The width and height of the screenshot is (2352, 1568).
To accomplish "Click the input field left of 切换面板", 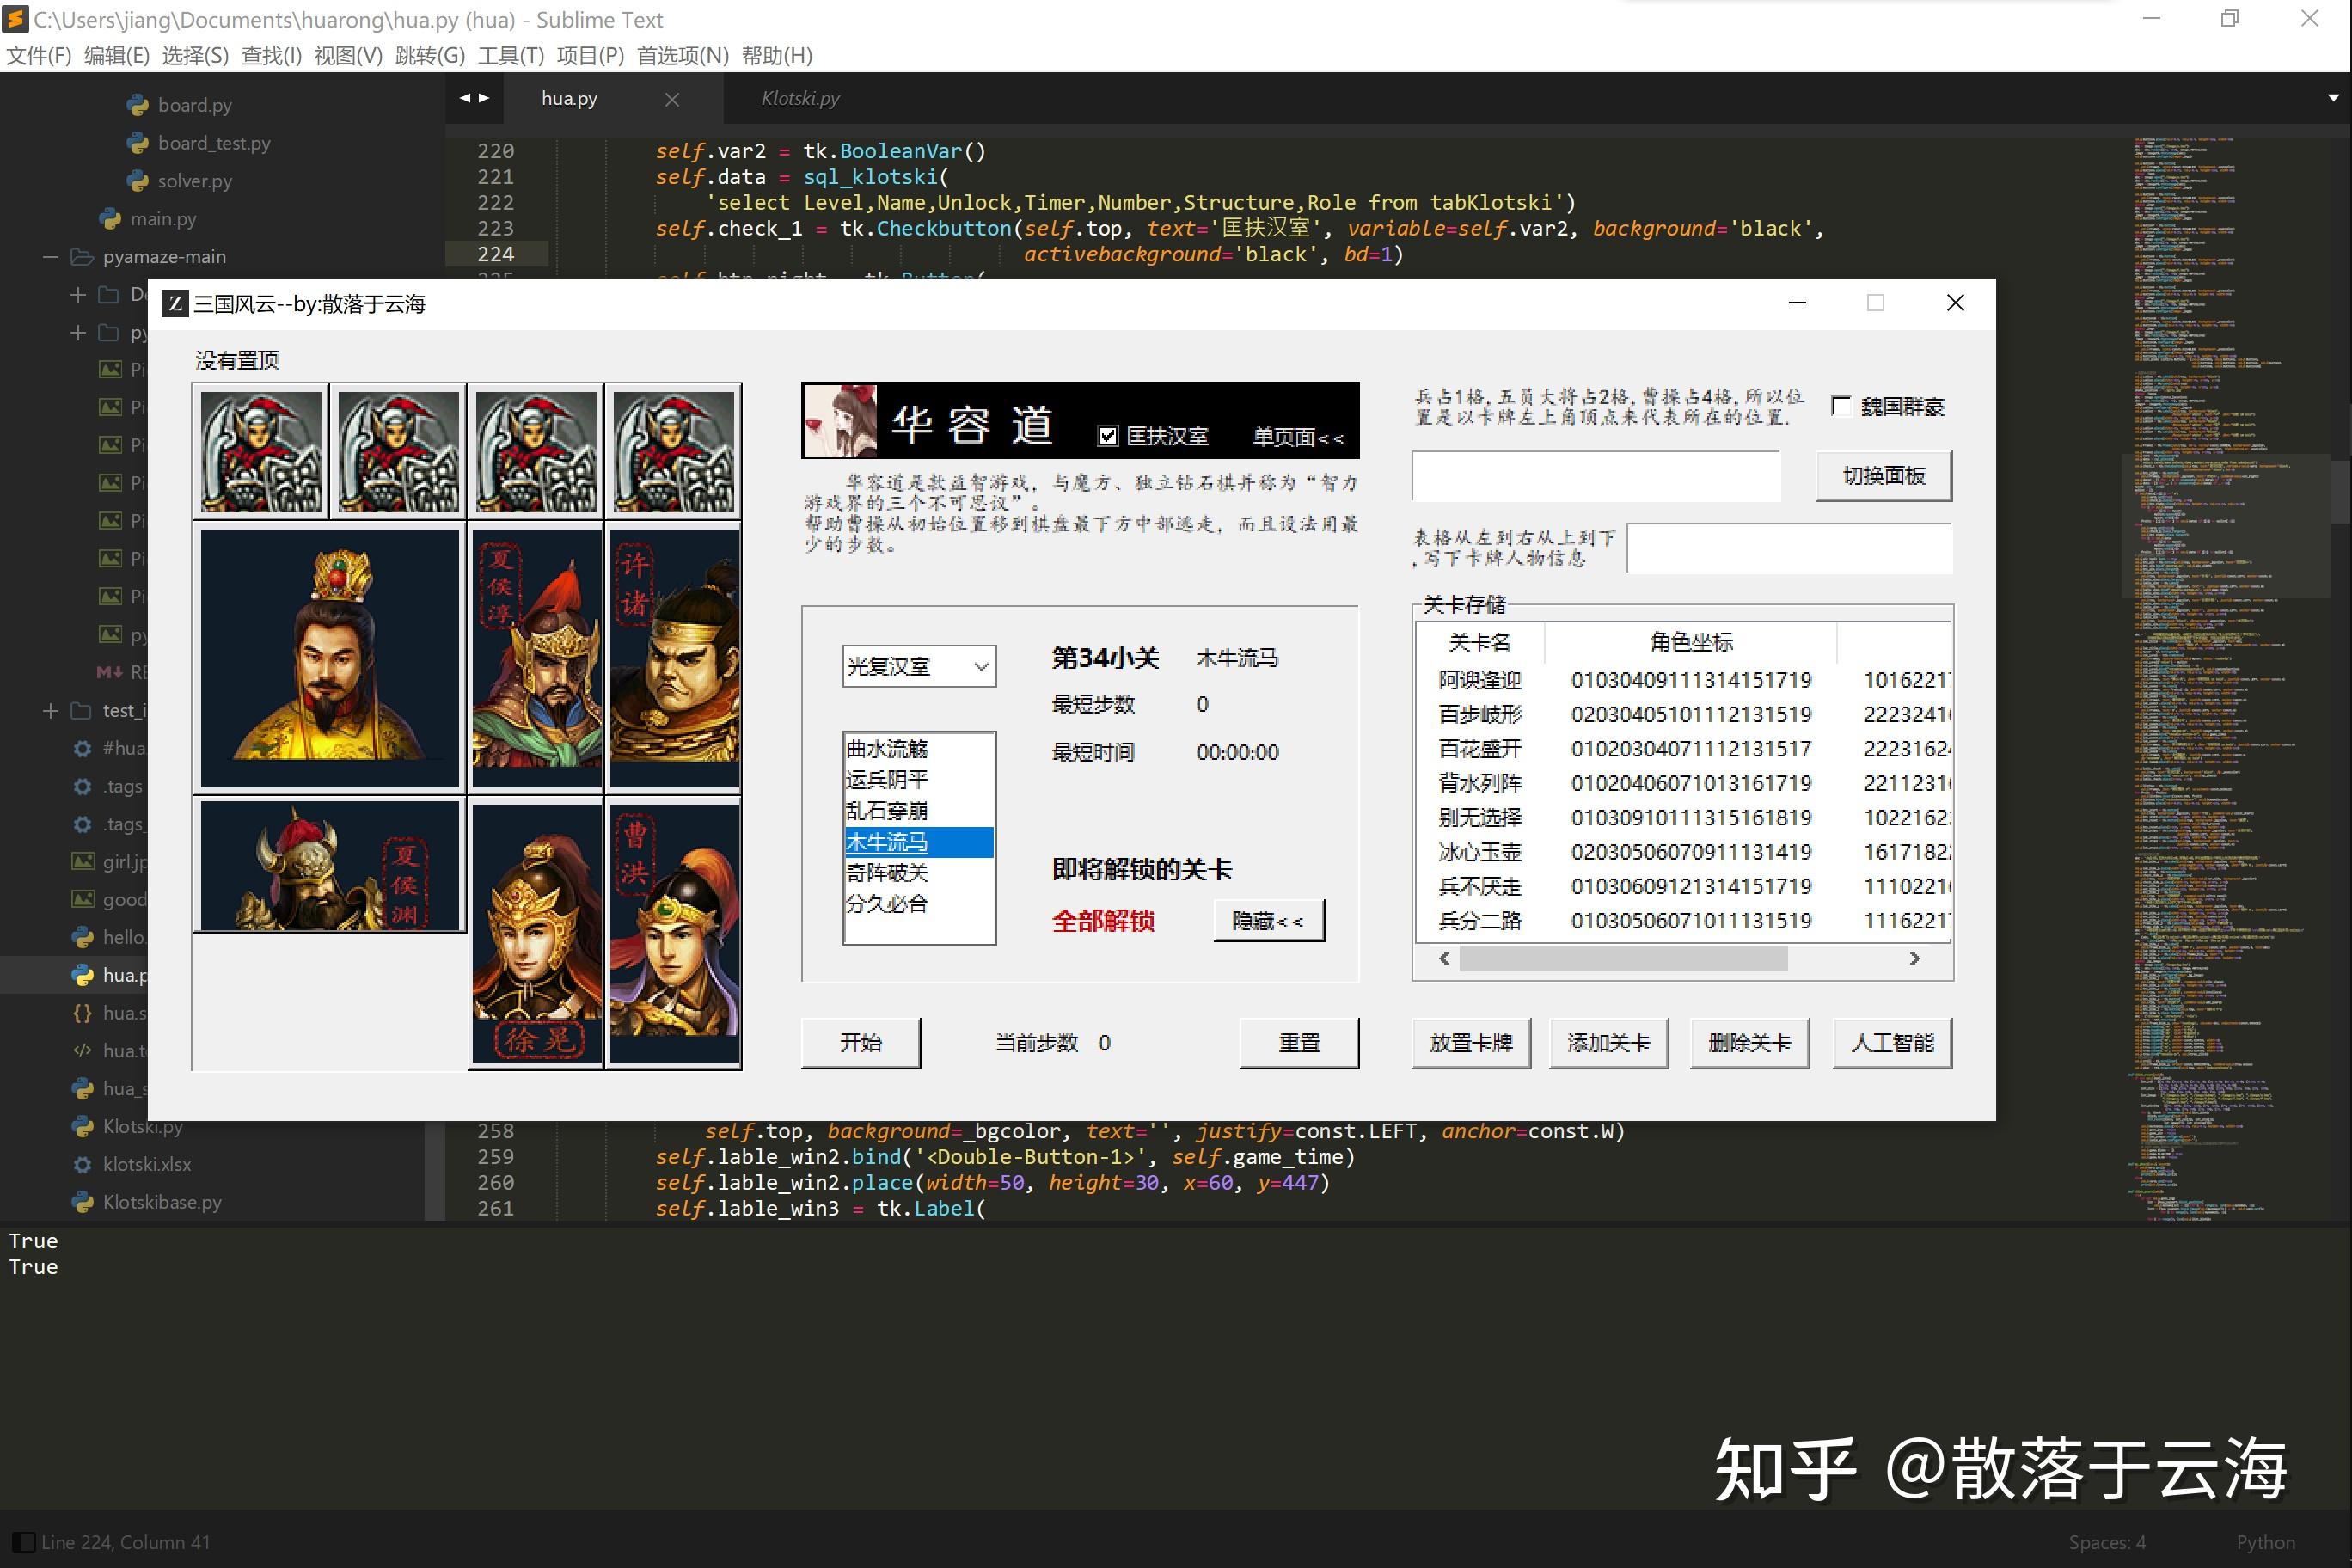I will click(1596, 476).
